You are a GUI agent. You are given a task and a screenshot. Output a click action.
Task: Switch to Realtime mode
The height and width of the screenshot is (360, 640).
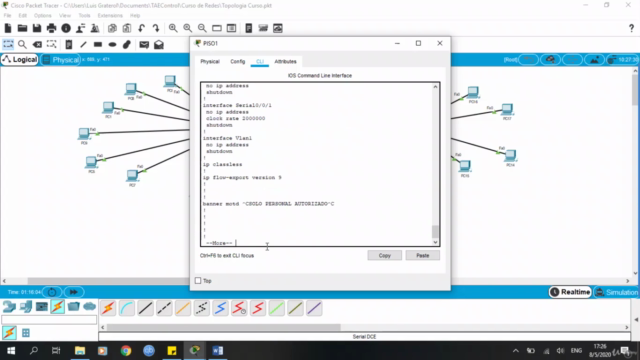click(570, 292)
